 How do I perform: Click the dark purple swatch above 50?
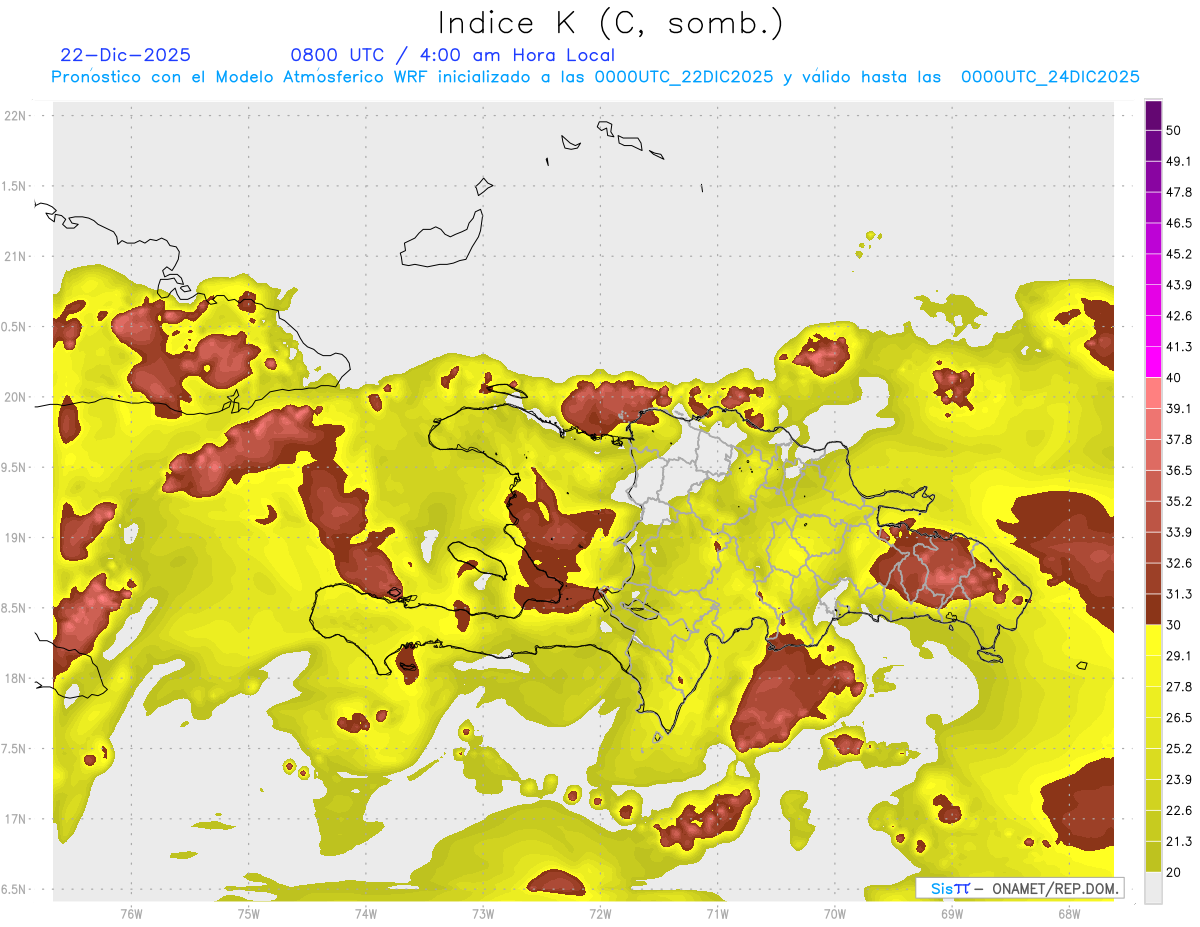(x=1153, y=115)
